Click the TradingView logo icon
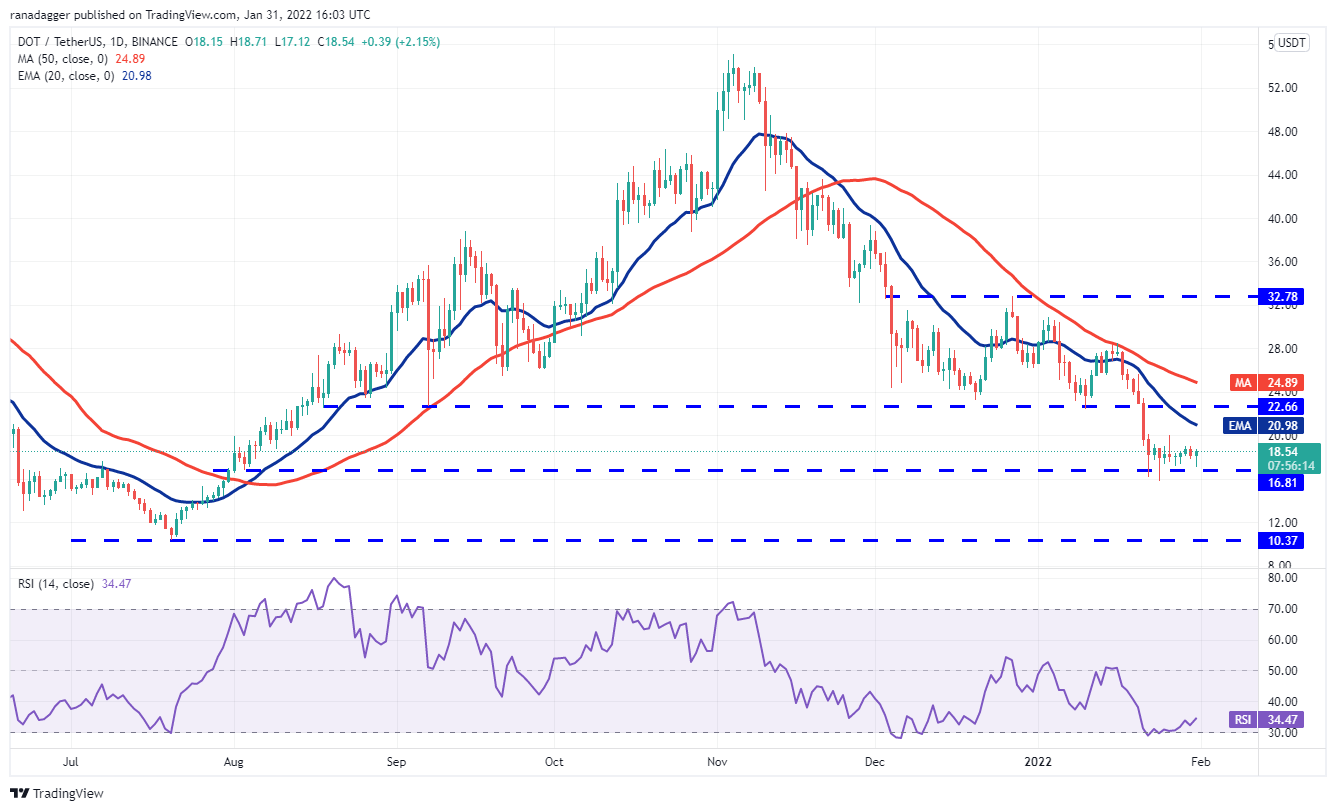 pyautogui.click(x=19, y=793)
